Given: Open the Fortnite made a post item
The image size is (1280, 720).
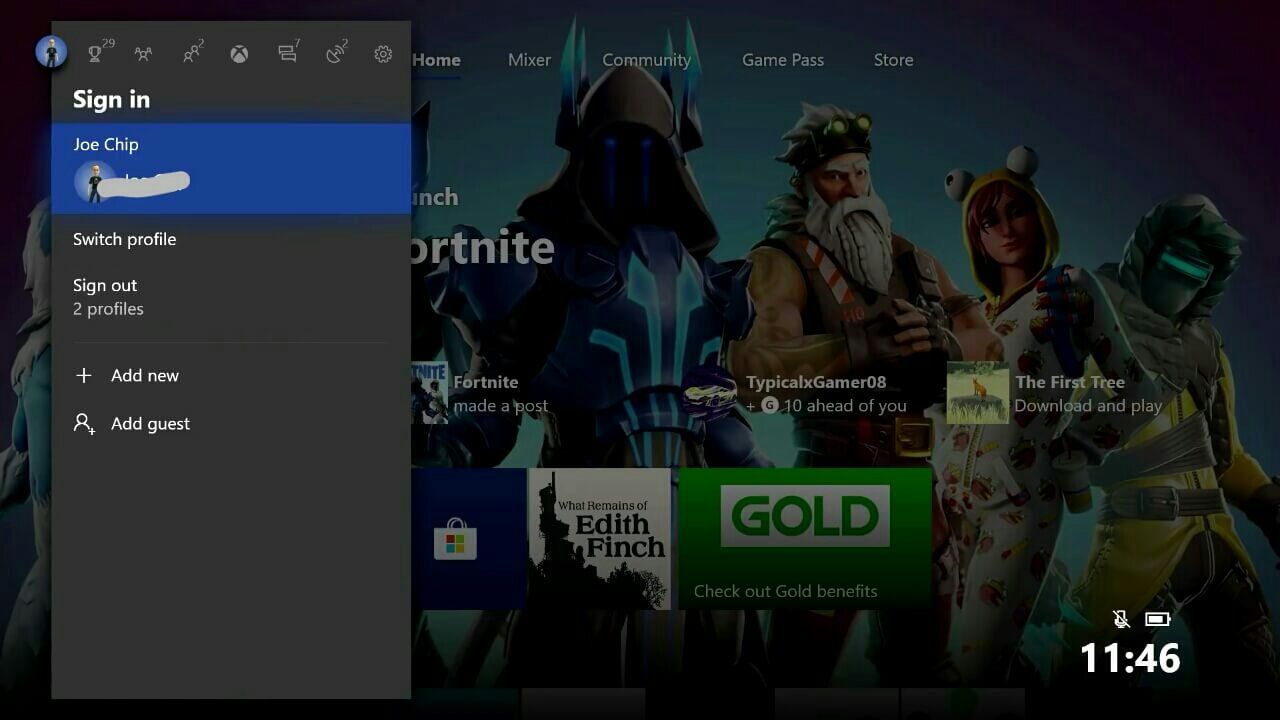Looking at the screenshot, I should point(481,393).
